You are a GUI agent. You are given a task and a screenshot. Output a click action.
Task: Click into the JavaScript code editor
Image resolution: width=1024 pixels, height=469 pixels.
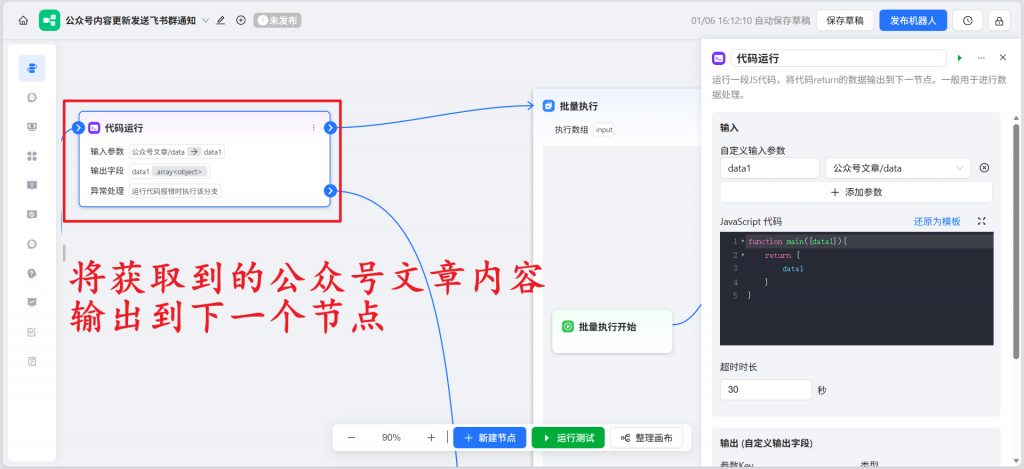(x=857, y=289)
